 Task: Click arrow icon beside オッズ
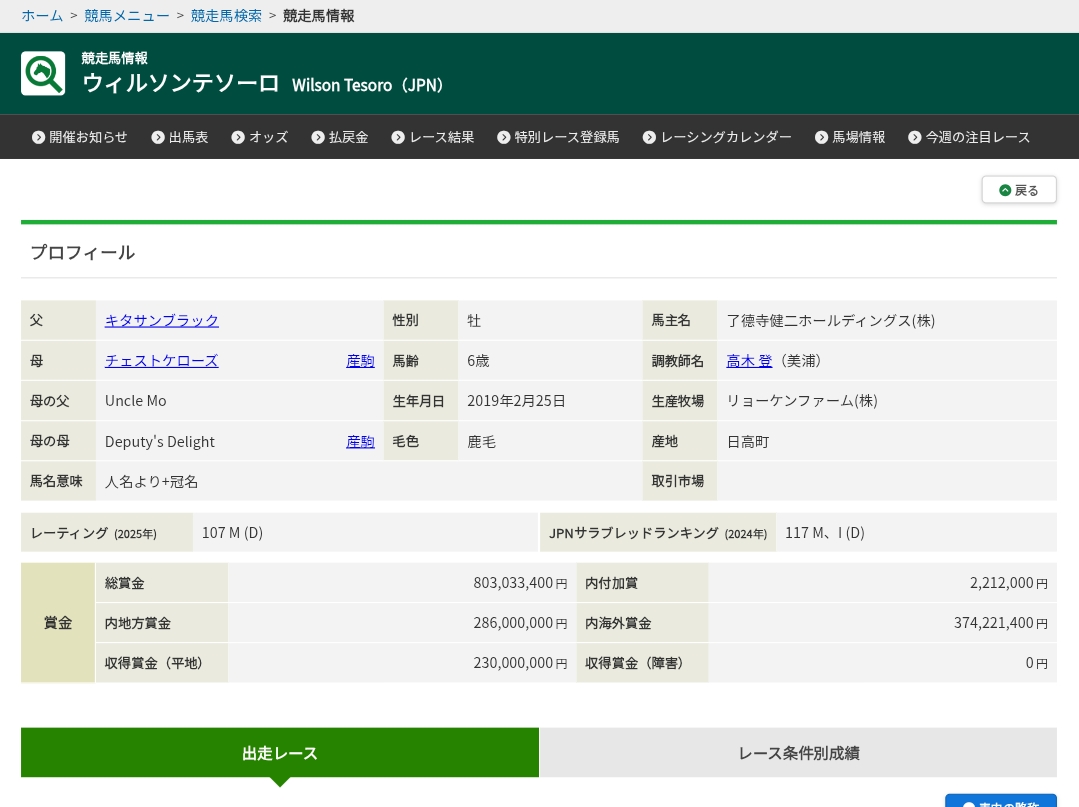coord(238,137)
